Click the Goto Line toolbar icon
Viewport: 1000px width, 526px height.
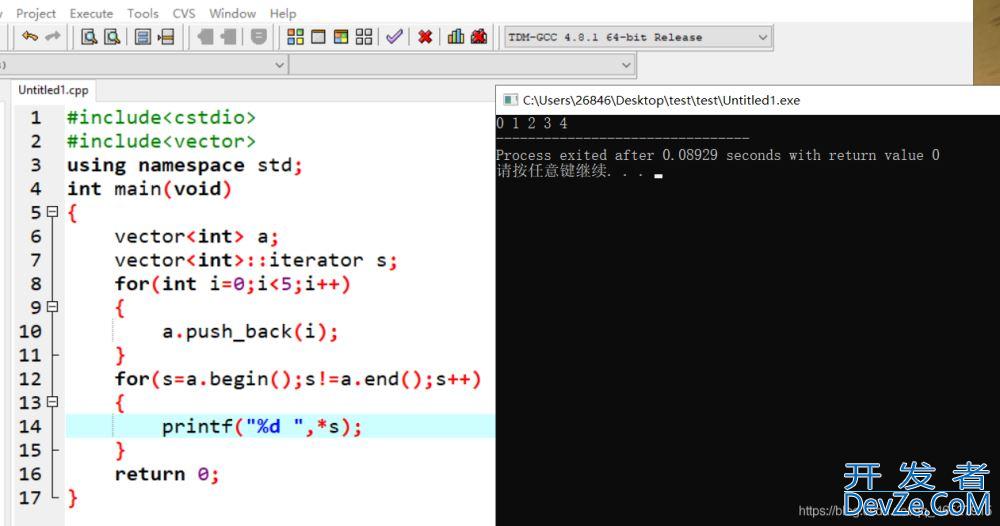[166, 37]
